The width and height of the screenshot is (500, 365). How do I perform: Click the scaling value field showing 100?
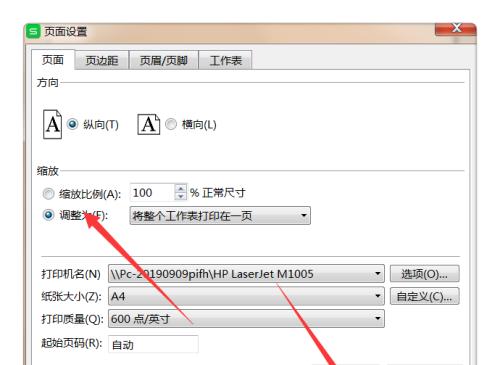click(x=152, y=193)
